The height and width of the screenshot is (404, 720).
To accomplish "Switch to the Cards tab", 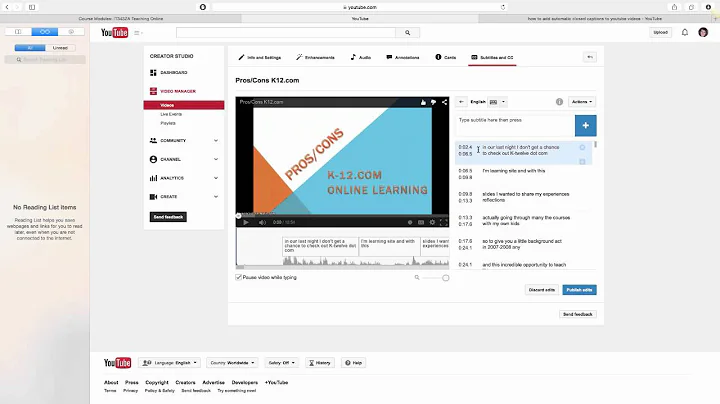I will click(445, 57).
